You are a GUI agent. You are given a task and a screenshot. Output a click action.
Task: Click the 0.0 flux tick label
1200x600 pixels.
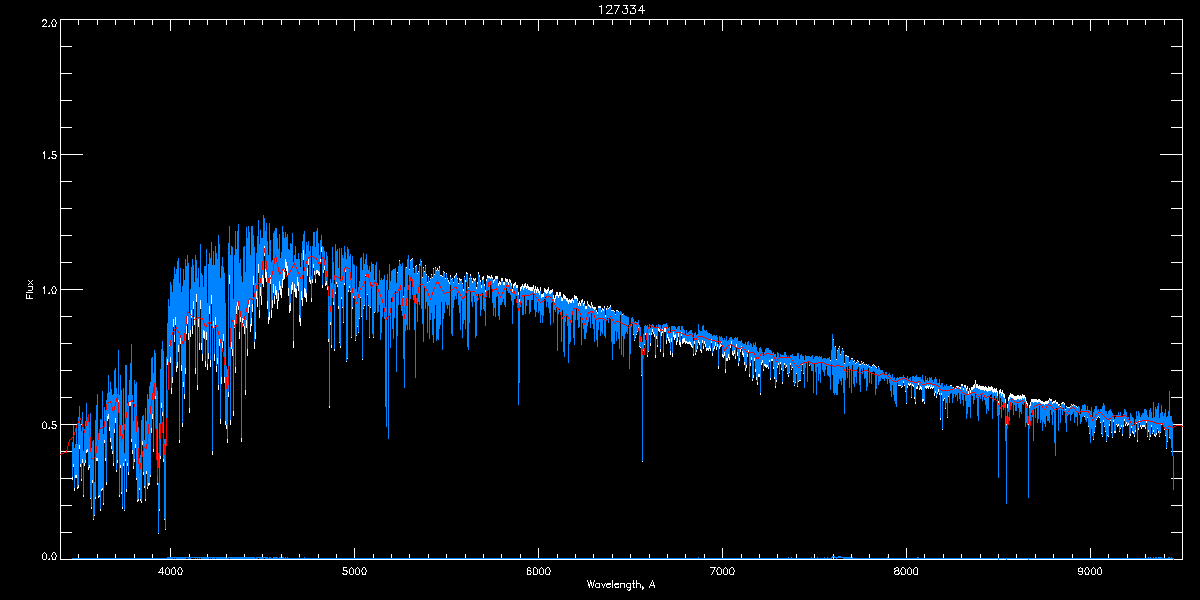point(49,555)
